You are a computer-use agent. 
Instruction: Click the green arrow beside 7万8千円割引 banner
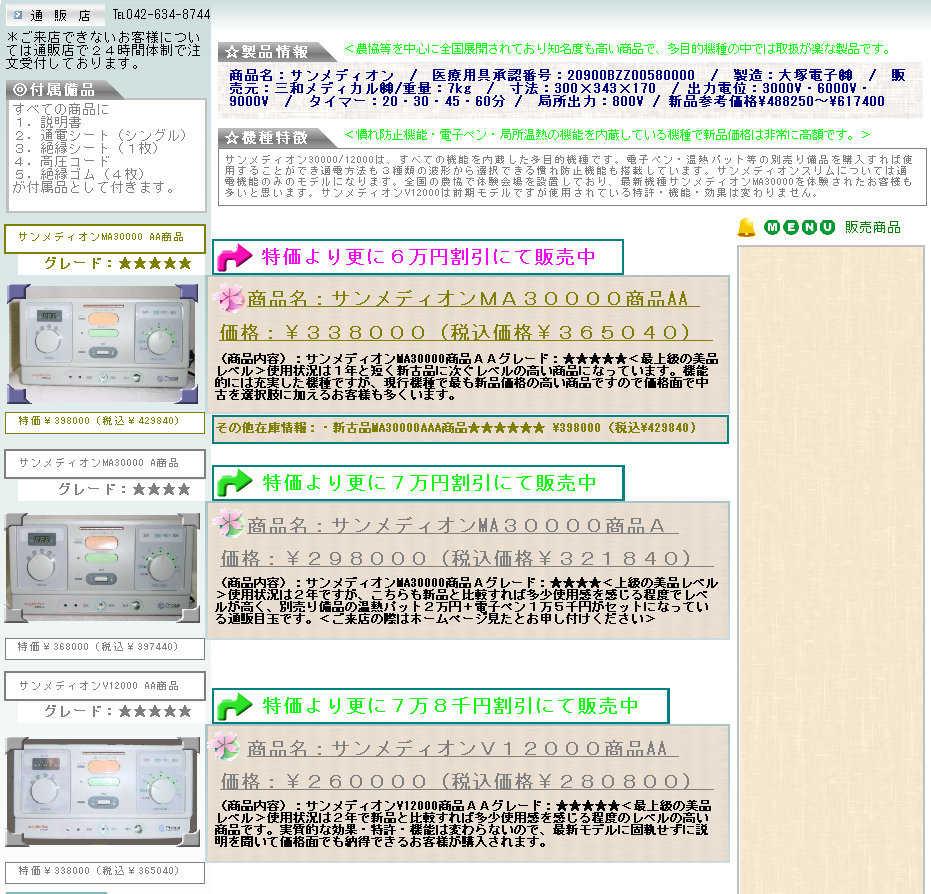click(234, 706)
